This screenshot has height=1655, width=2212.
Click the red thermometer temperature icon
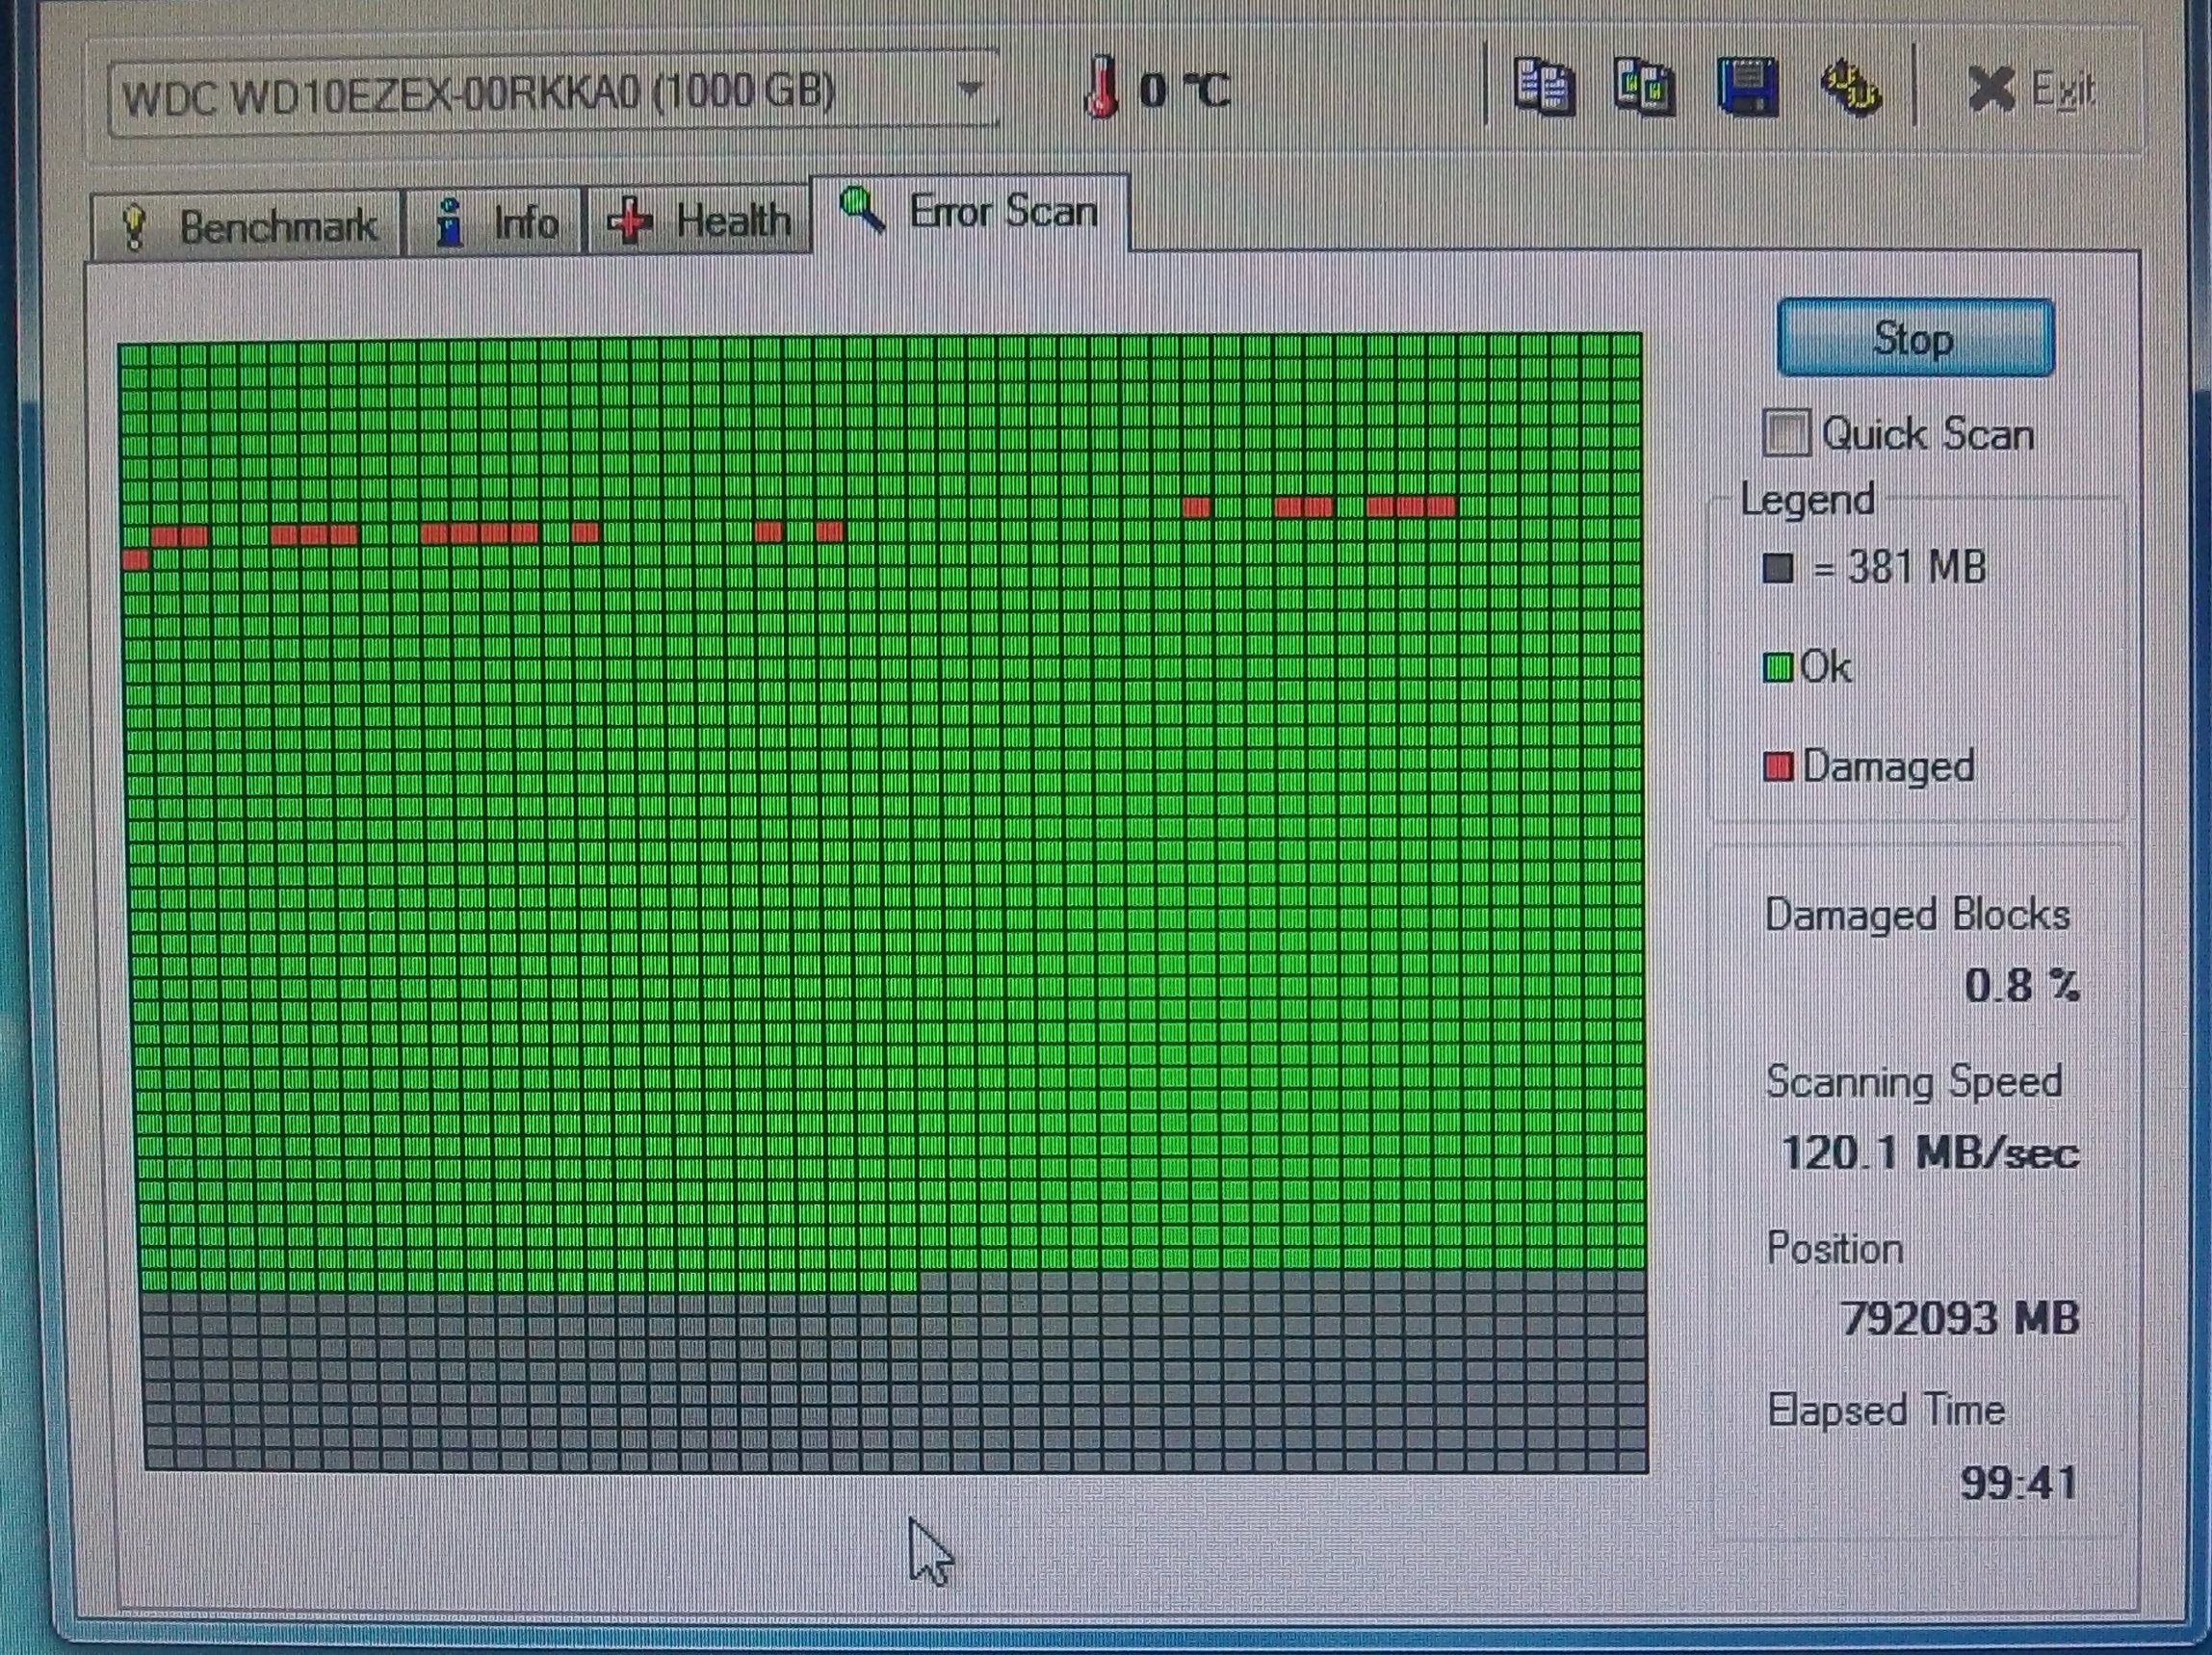point(1101,90)
